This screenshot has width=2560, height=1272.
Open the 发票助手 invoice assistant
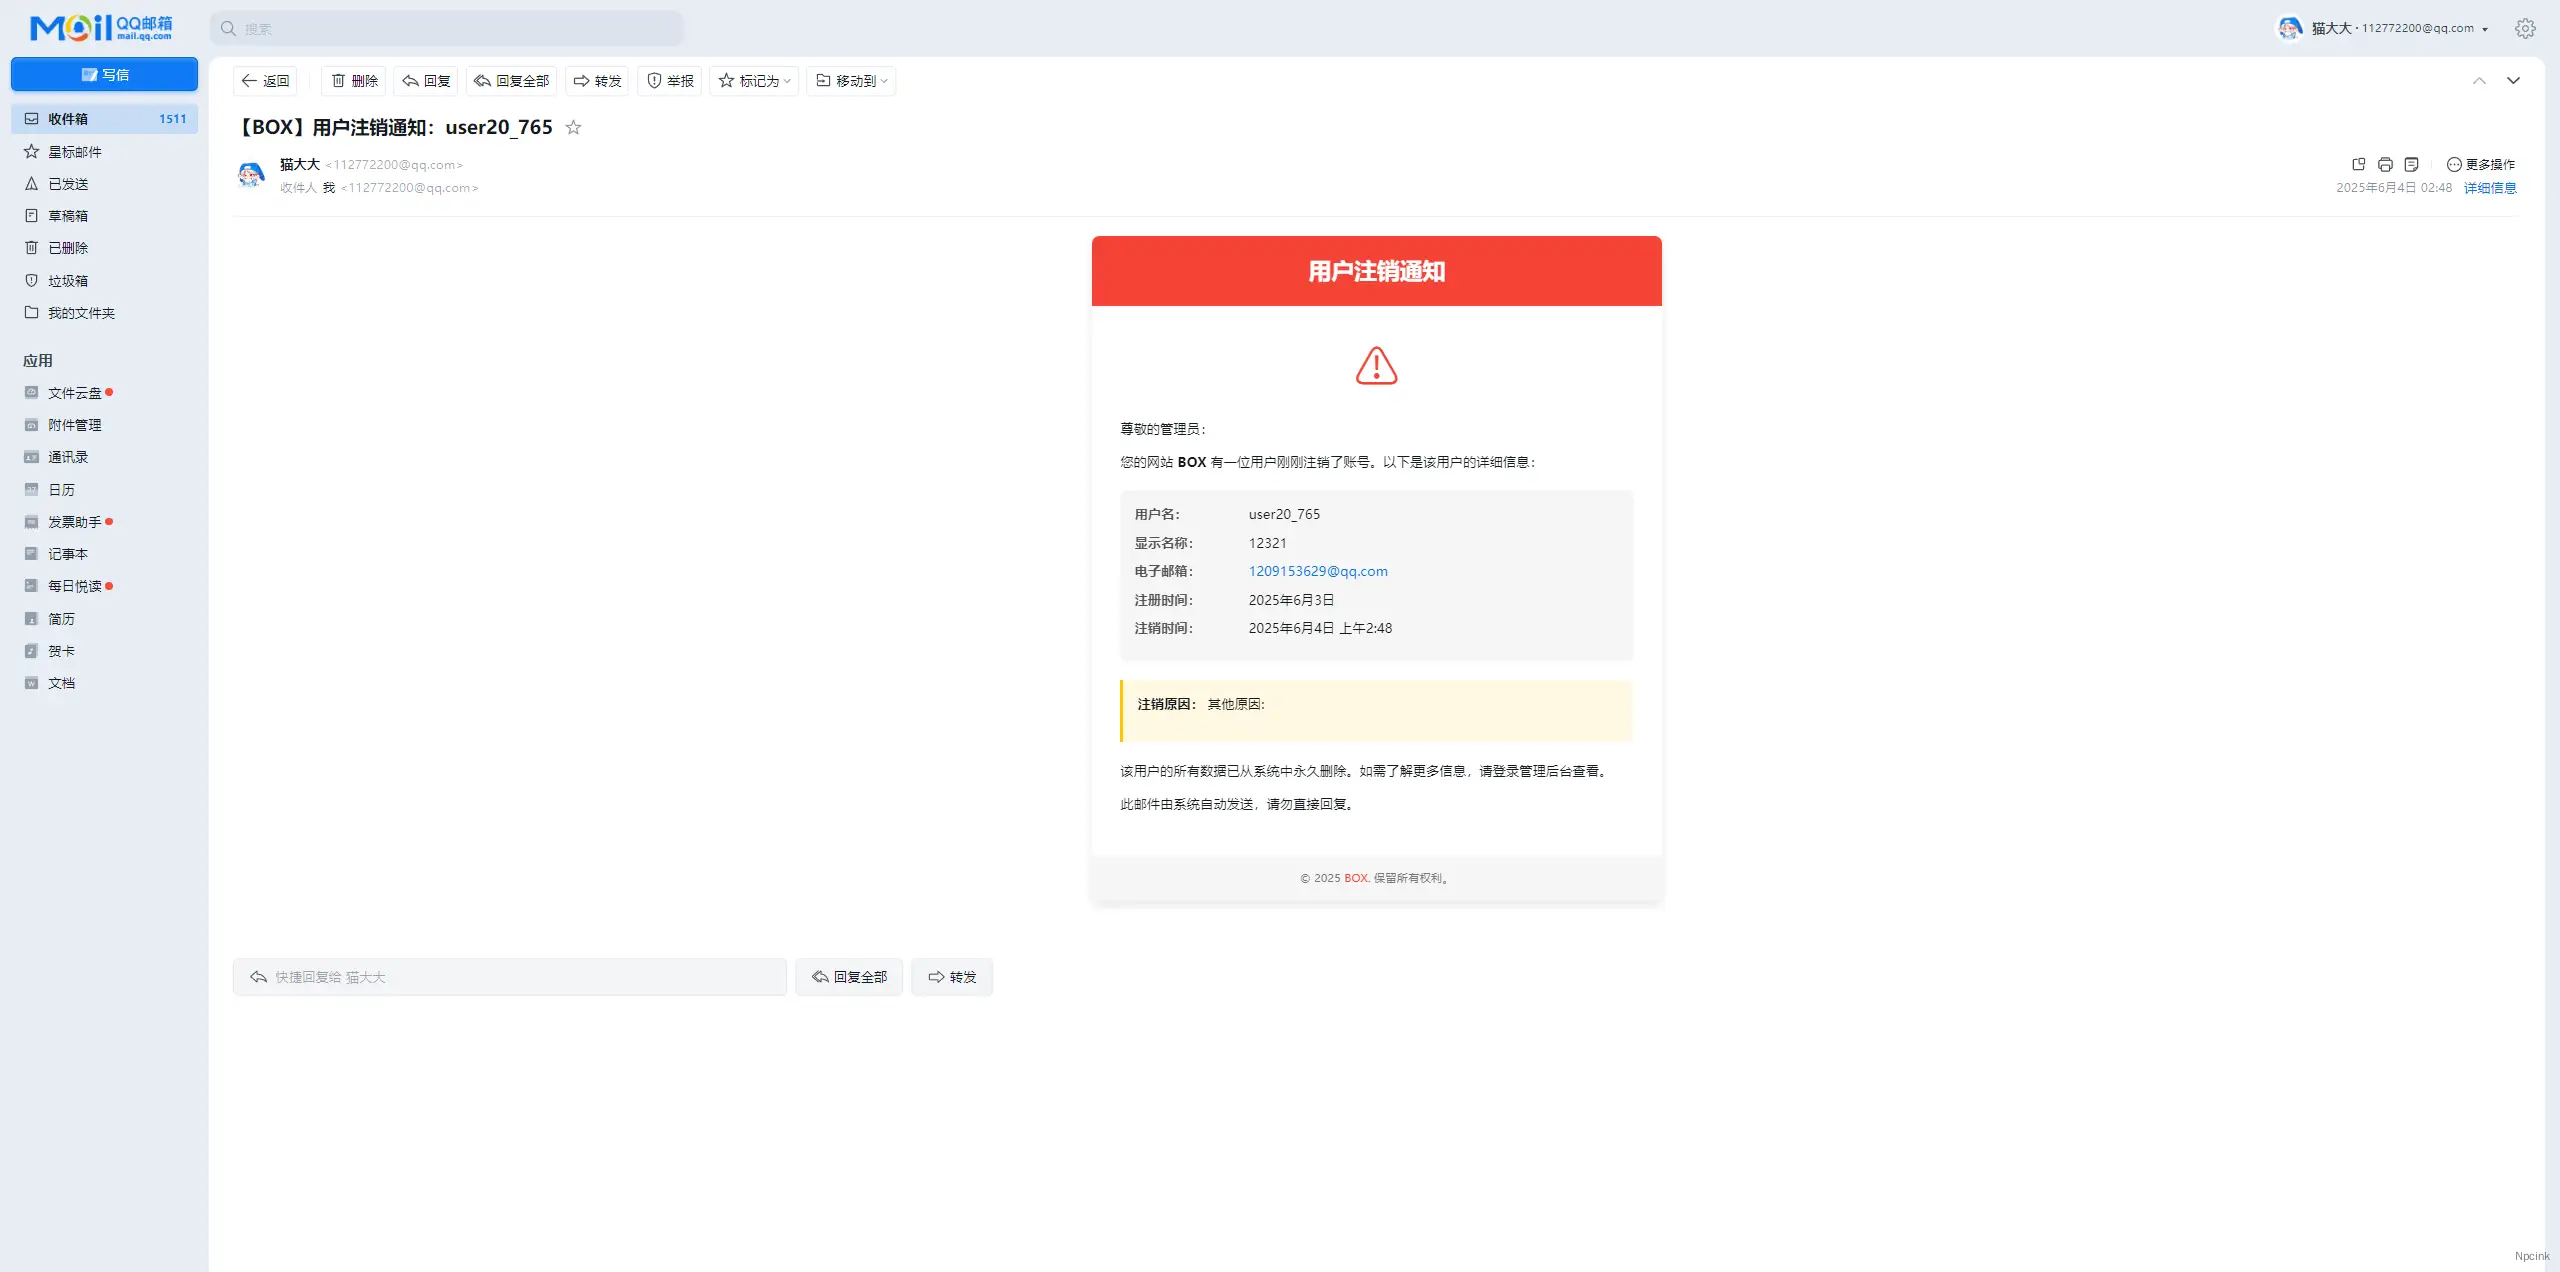click(x=76, y=521)
